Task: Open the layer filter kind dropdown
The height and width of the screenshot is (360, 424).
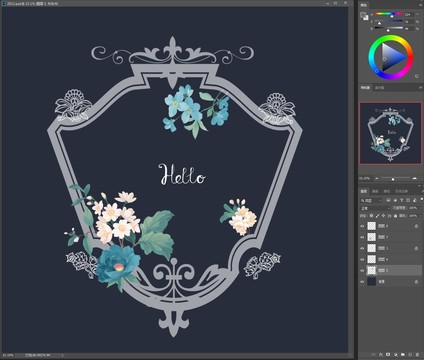Action: pos(371,200)
